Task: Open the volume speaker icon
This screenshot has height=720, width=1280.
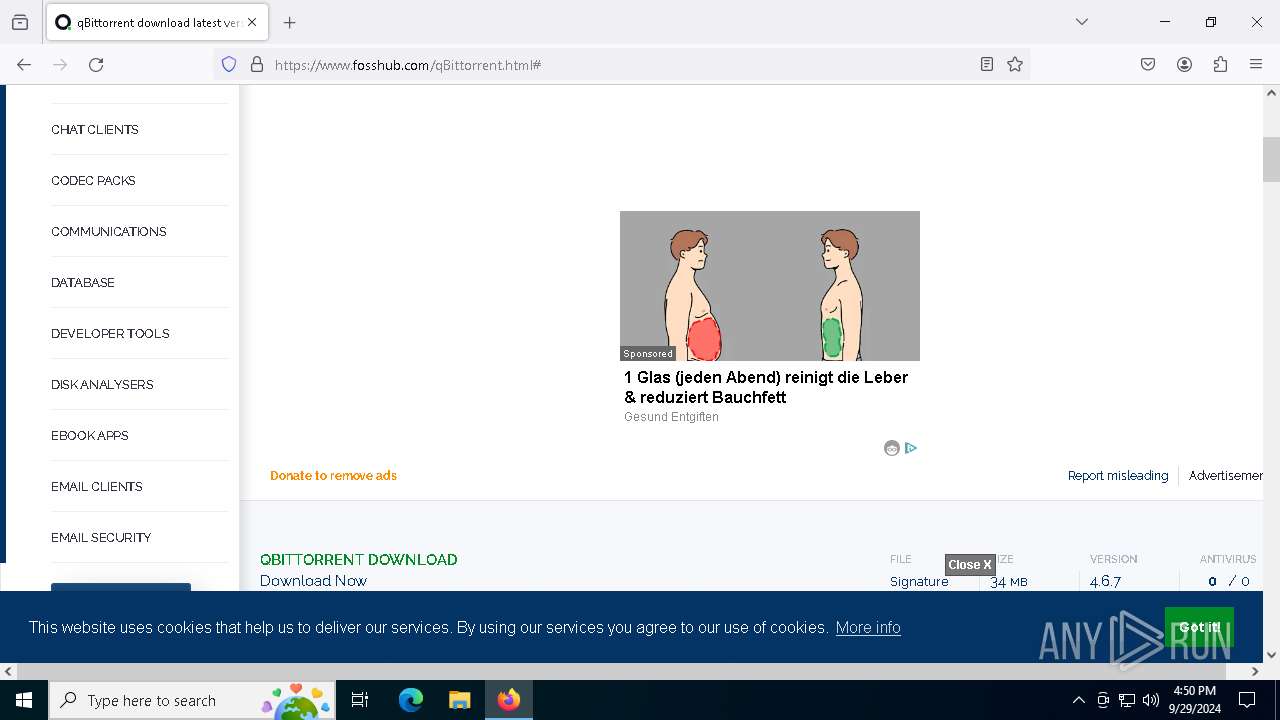Action: click(1151, 700)
